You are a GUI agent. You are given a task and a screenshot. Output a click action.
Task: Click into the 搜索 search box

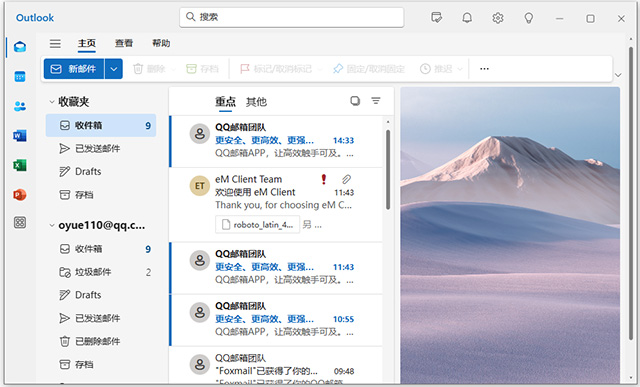pos(291,17)
